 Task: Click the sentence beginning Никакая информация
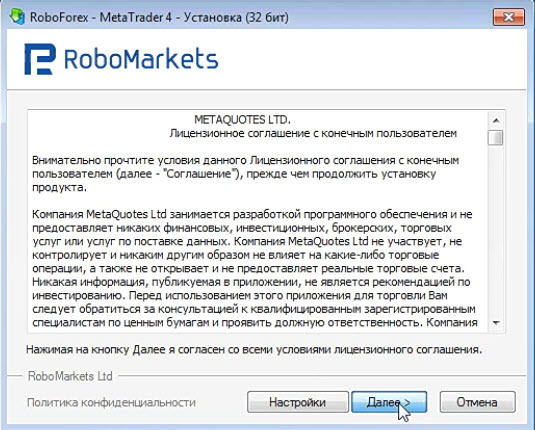251,289
